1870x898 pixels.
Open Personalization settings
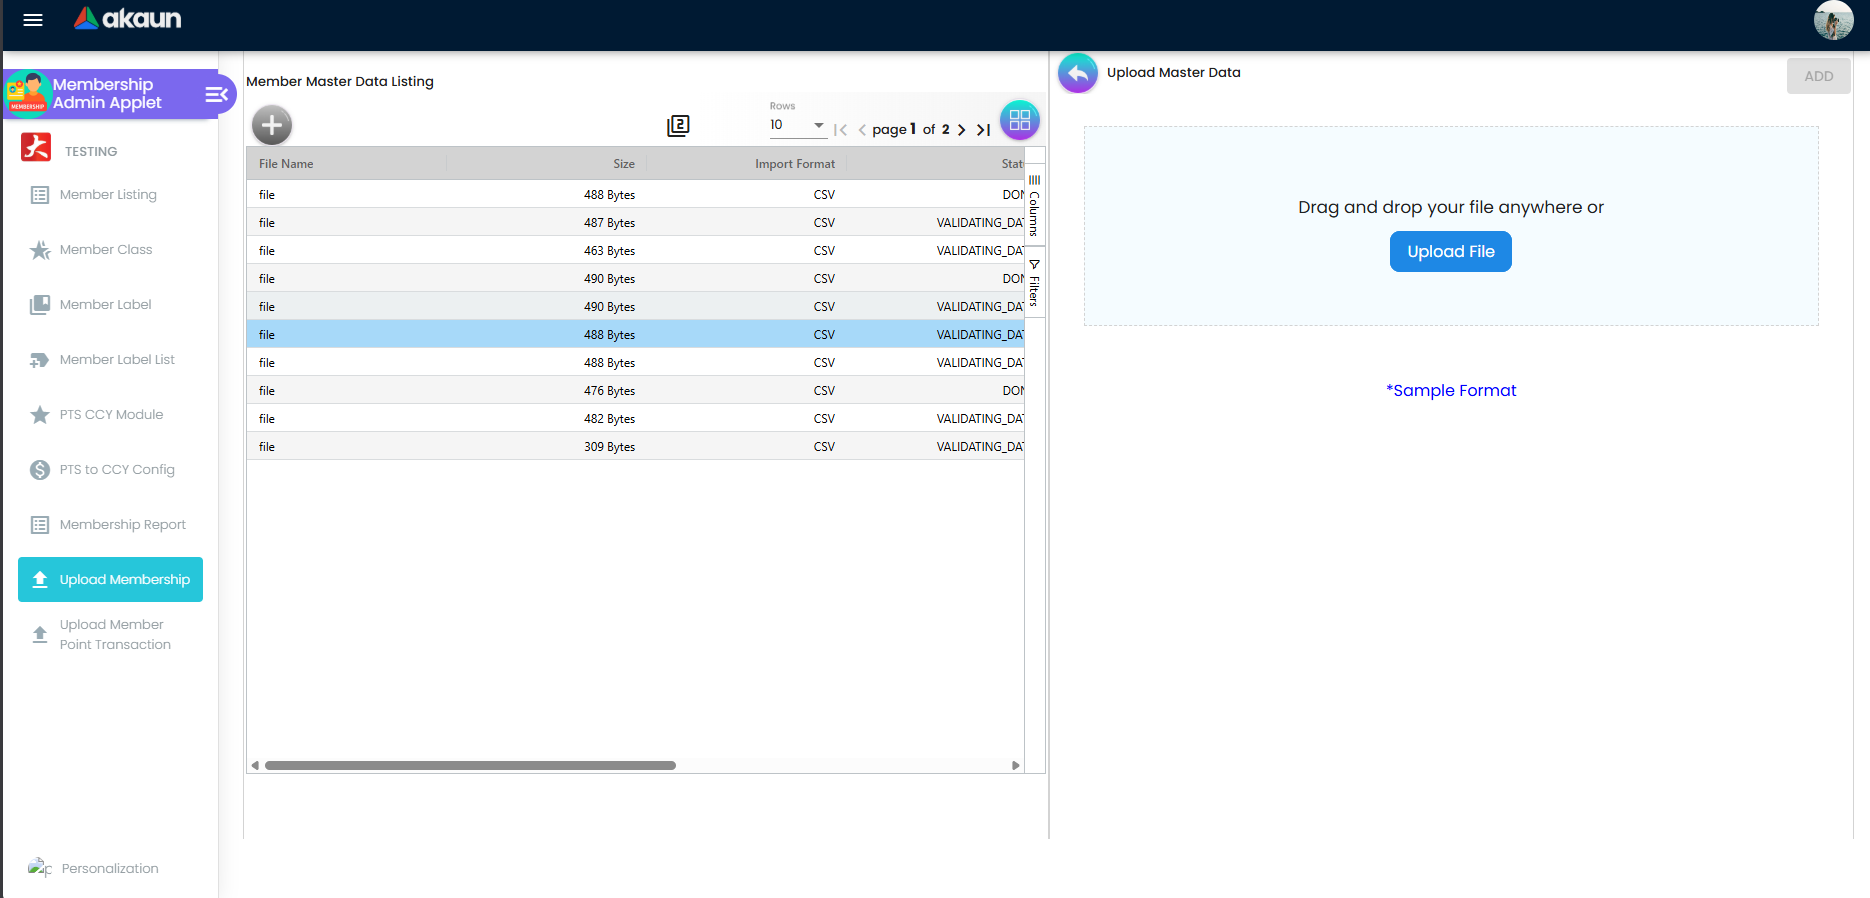94,868
